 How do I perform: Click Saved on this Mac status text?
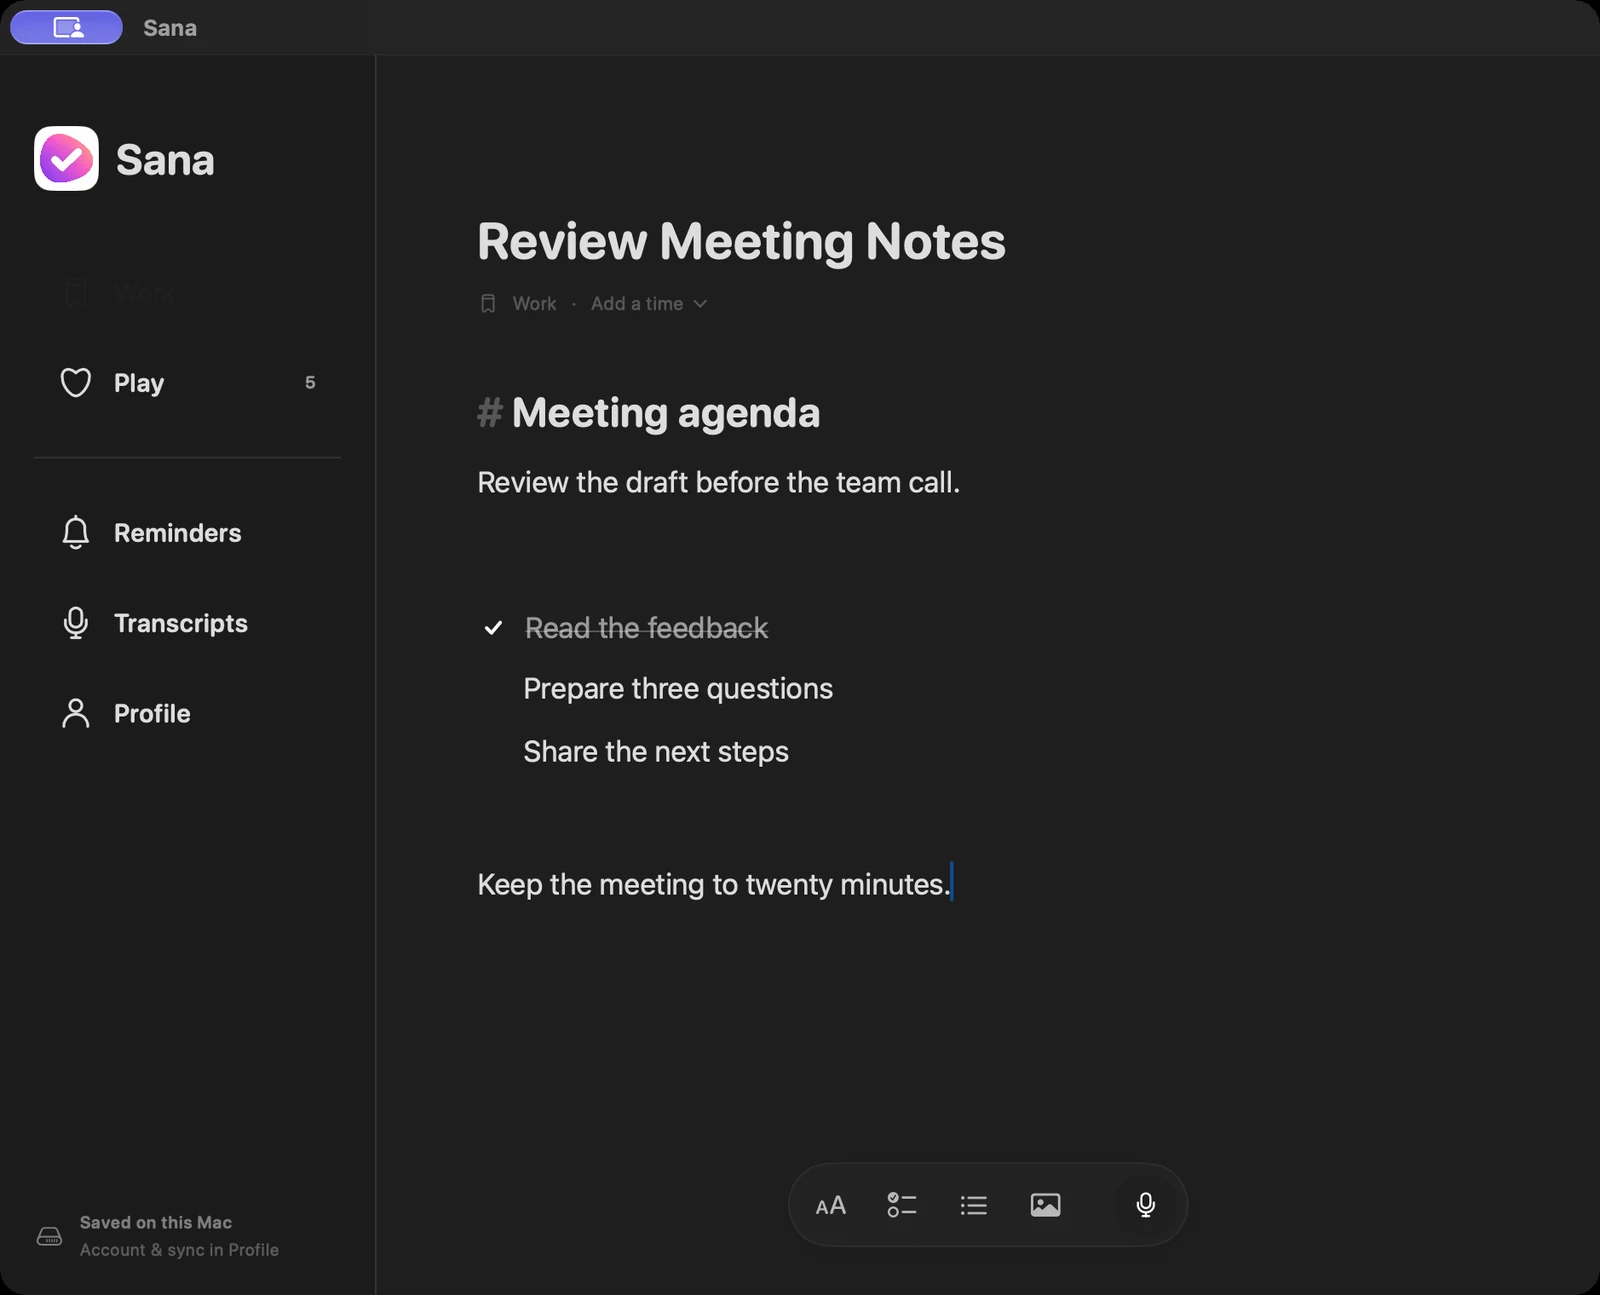(156, 1222)
